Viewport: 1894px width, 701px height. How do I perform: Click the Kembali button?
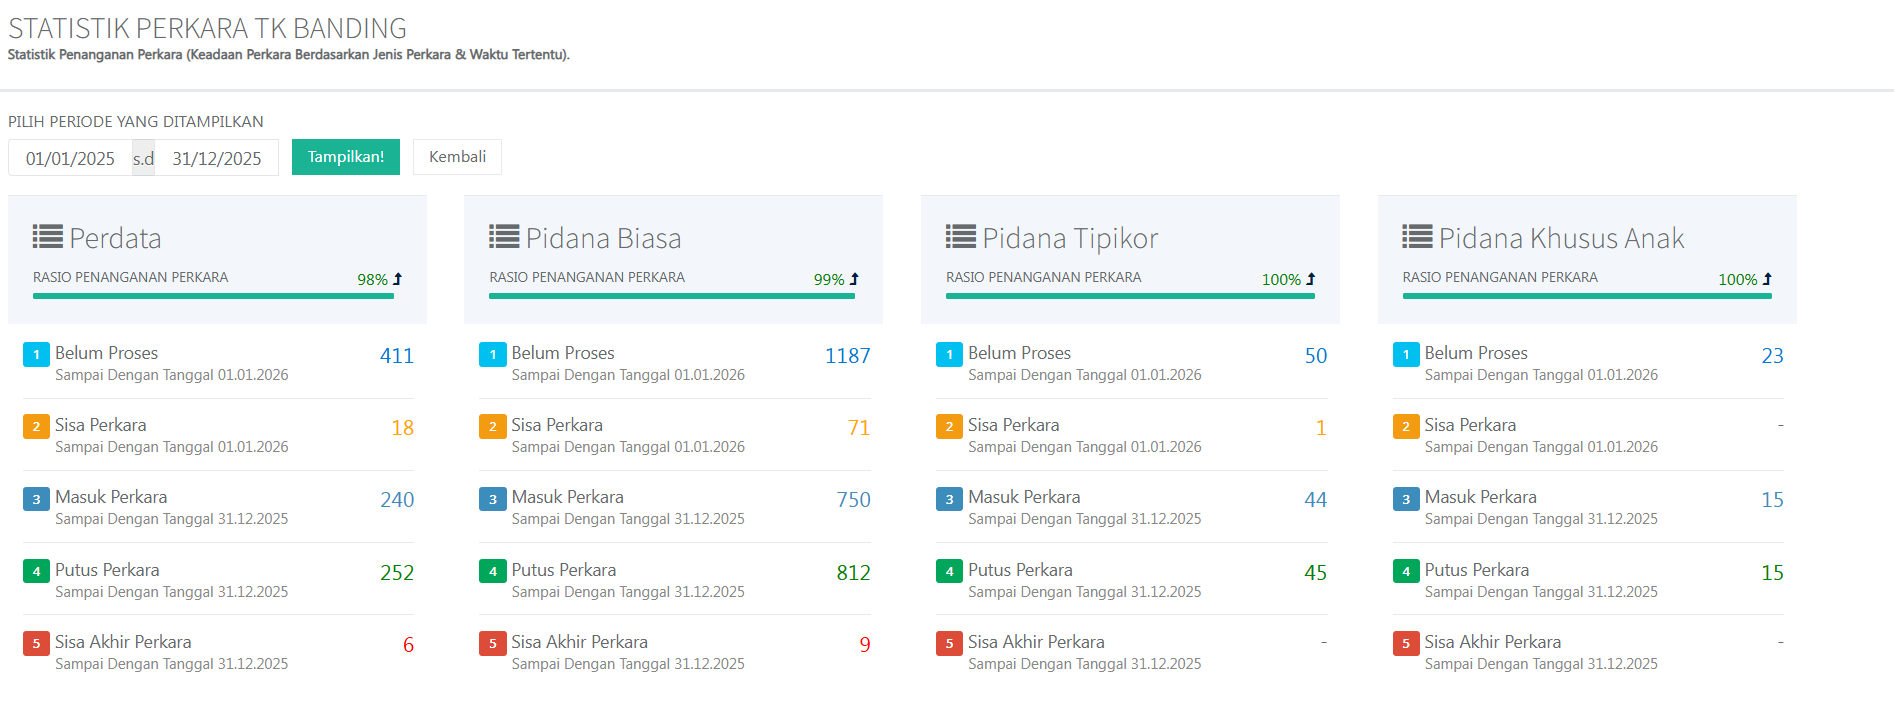pos(457,157)
